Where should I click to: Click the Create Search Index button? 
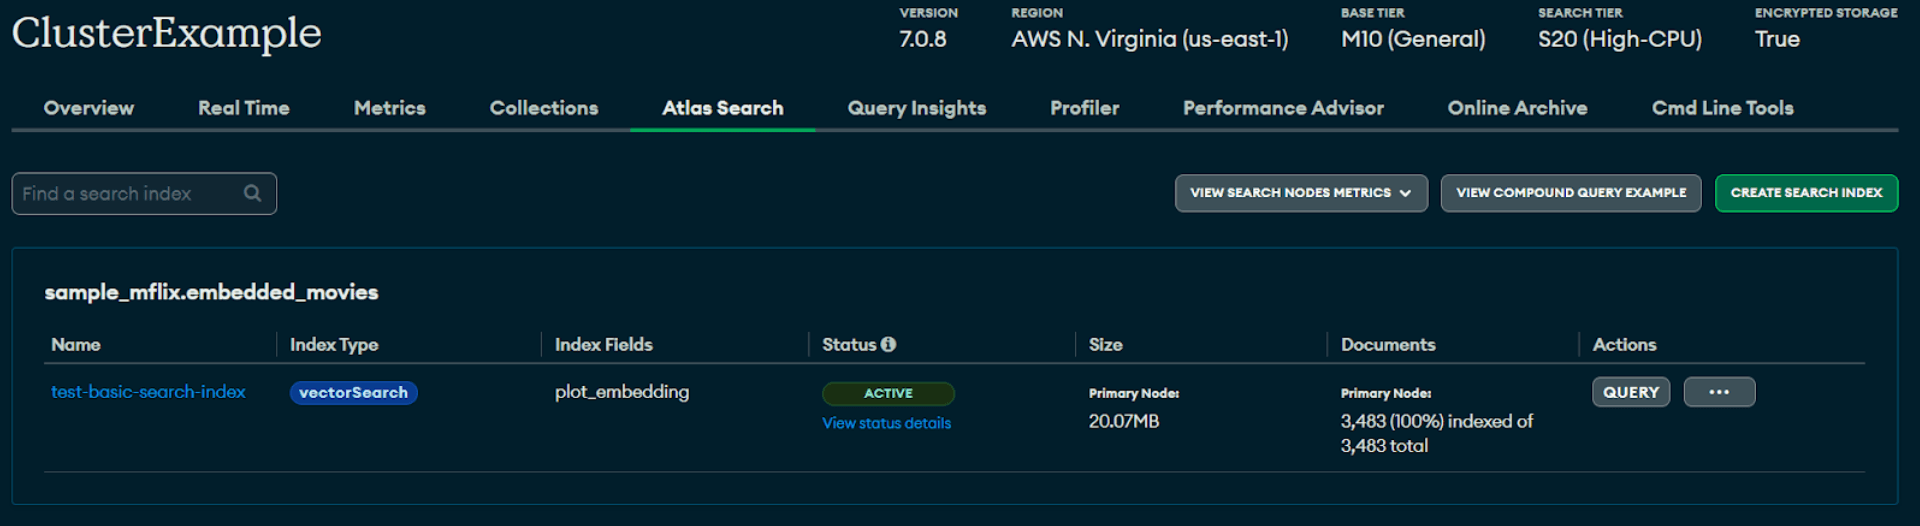[x=1807, y=193]
